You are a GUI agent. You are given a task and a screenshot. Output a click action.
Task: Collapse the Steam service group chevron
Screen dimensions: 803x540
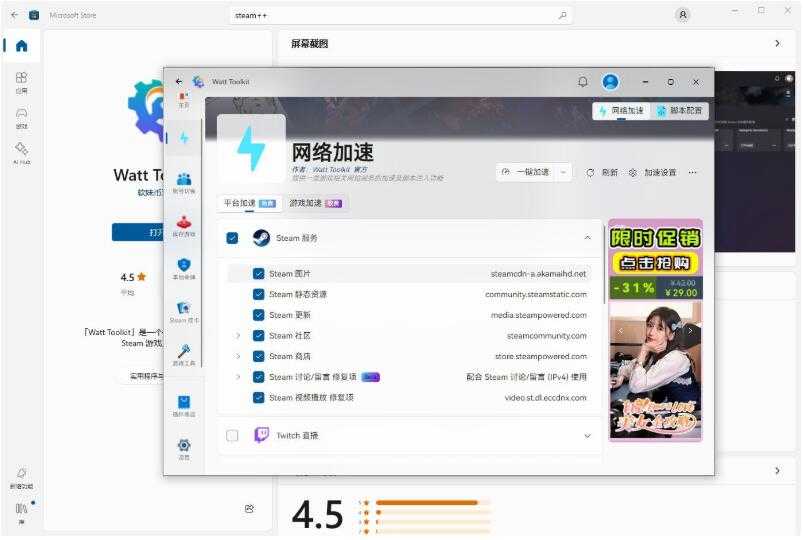click(587, 238)
